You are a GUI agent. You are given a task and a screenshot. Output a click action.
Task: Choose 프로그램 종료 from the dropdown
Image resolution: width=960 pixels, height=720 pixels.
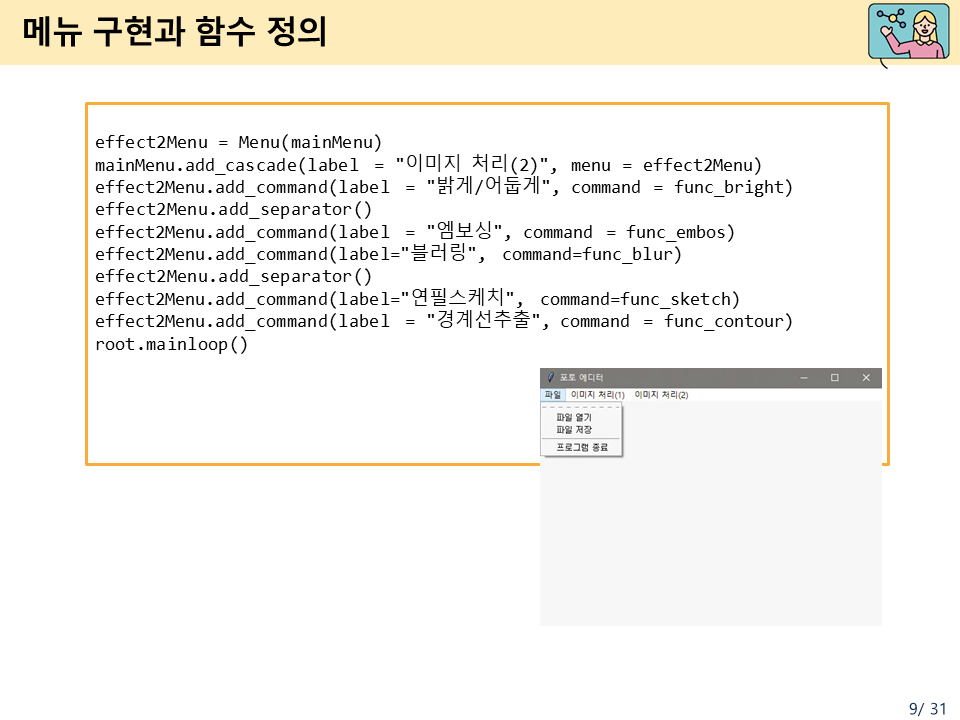coord(582,448)
